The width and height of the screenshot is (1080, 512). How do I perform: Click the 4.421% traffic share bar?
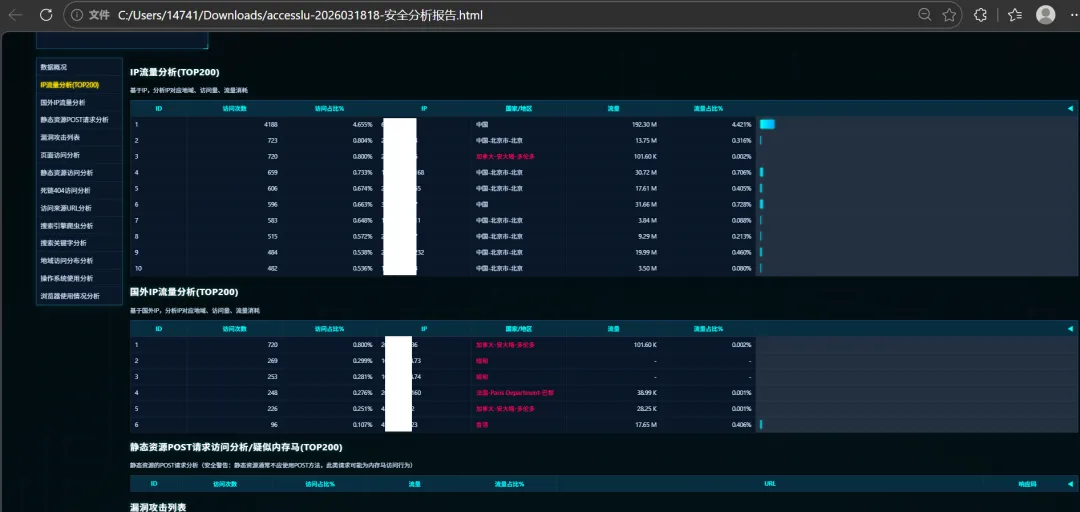(767, 124)
